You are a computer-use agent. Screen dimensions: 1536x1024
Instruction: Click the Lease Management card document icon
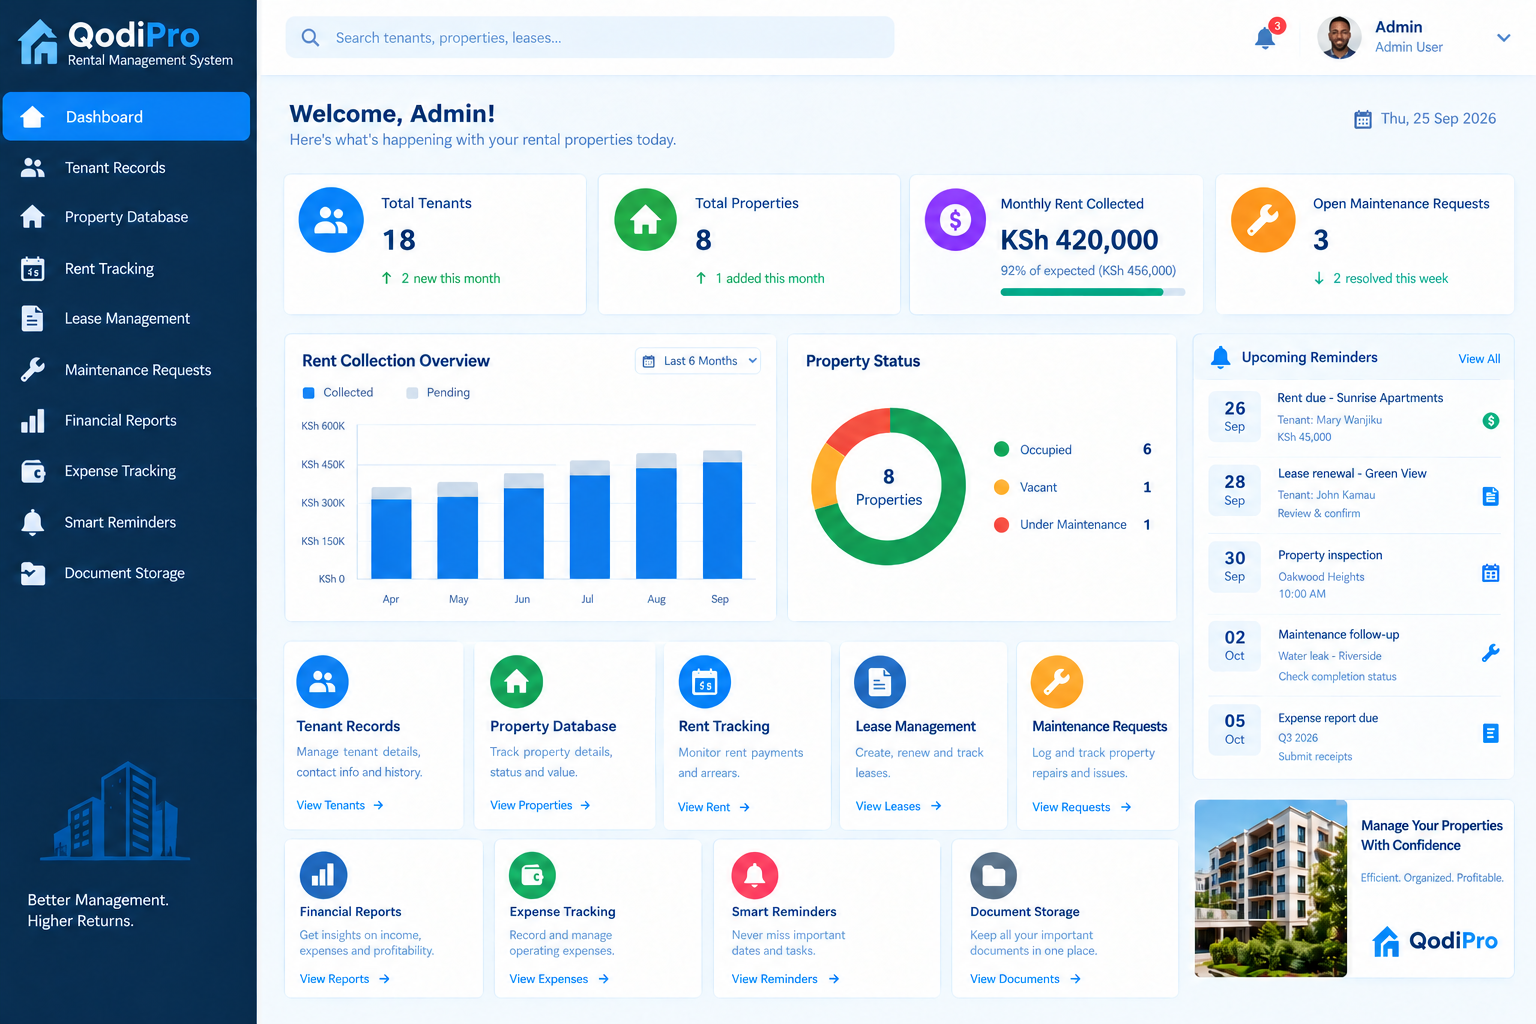coord(880,682)
